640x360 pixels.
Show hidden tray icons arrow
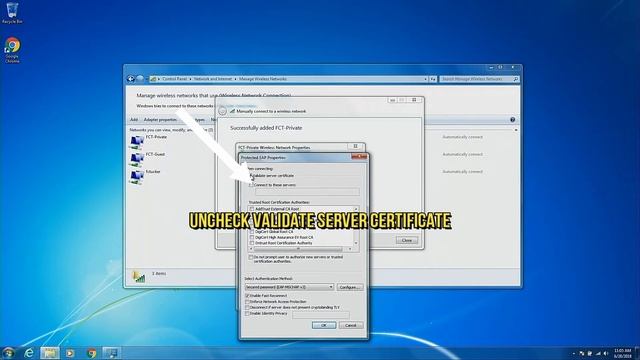[x=573, y=353]
